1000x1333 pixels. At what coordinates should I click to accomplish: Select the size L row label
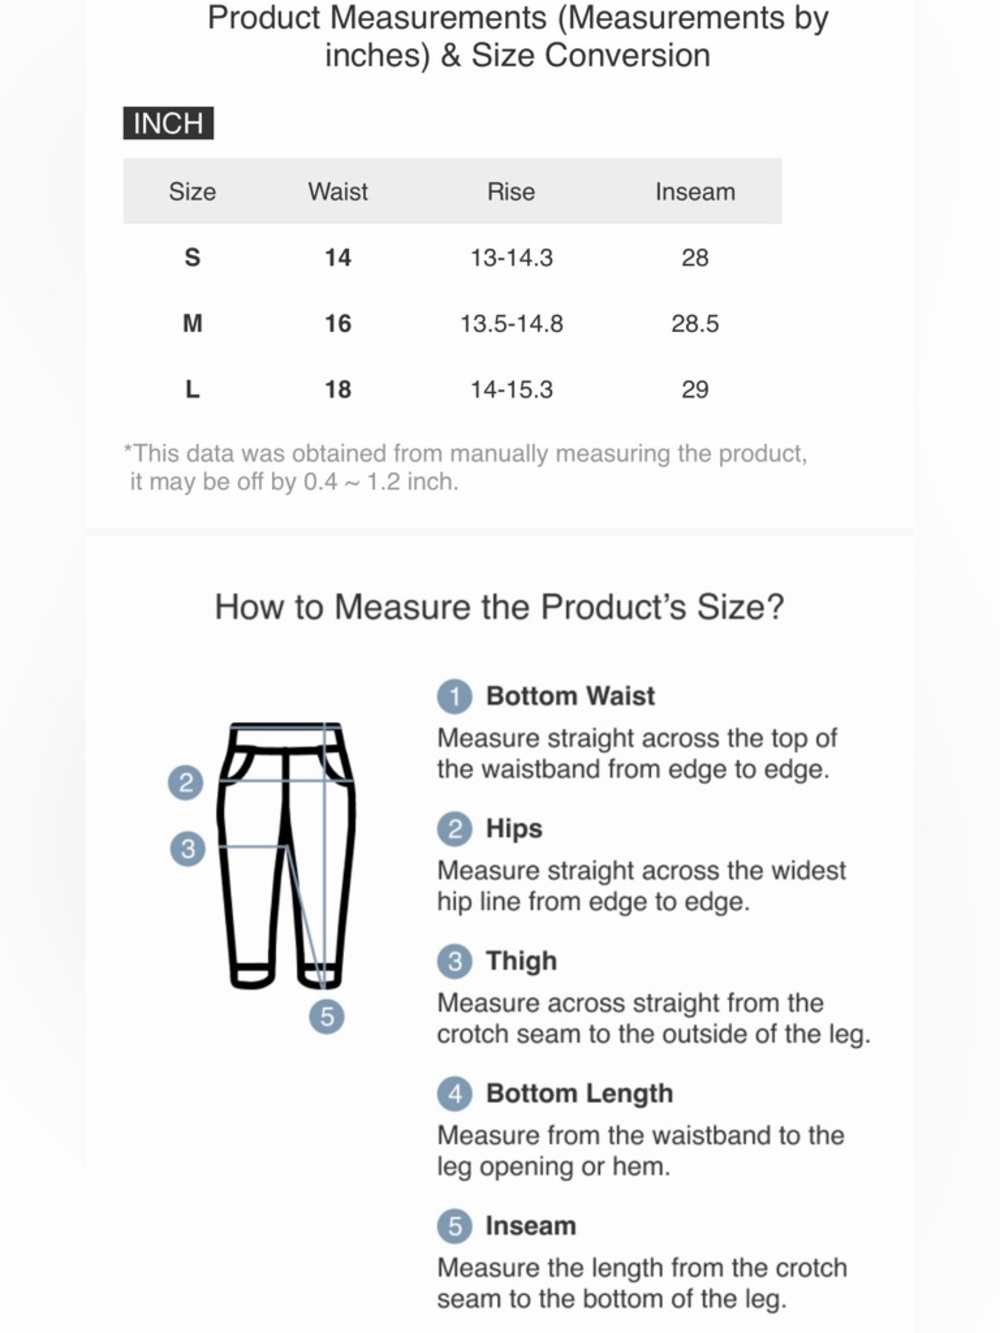[192, 389]
